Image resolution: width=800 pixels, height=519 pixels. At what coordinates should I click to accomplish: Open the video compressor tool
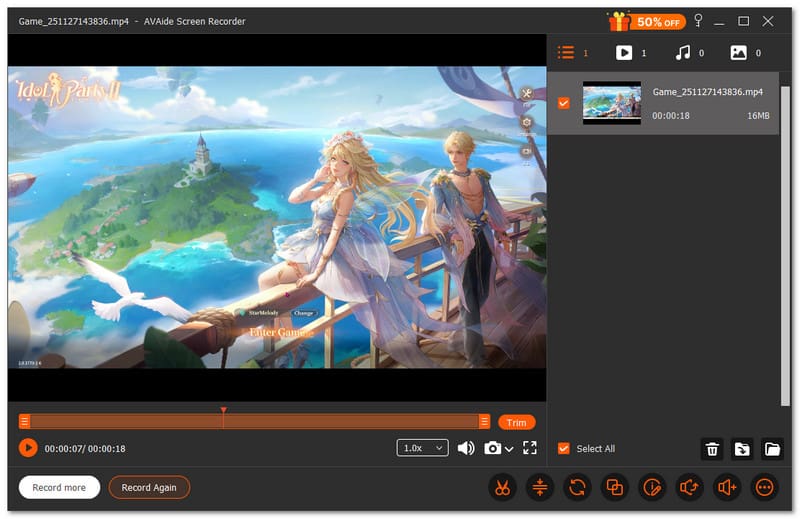click(539, 488)
